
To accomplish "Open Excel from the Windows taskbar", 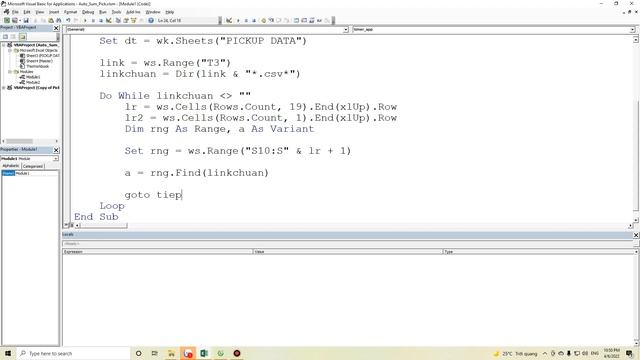I will coord(204,353).
